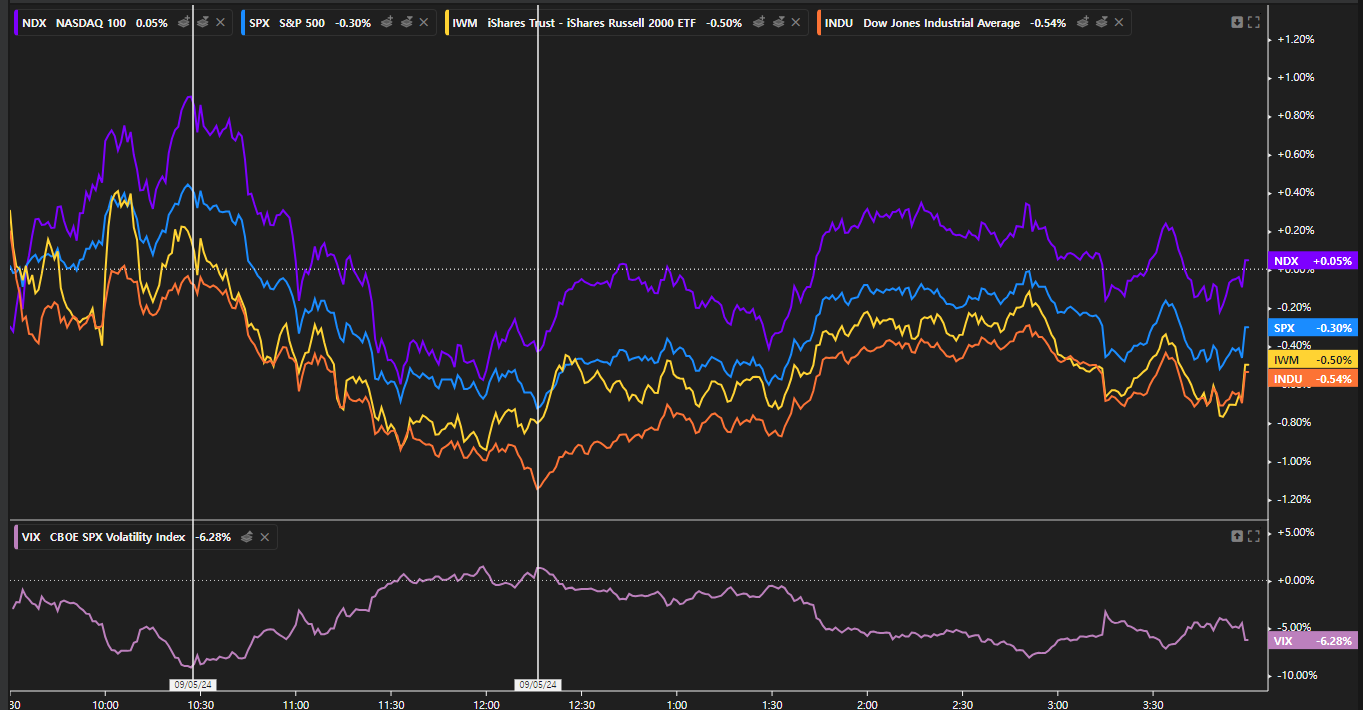Click the 09/05/24 marker near 12:00

[538, 685]
